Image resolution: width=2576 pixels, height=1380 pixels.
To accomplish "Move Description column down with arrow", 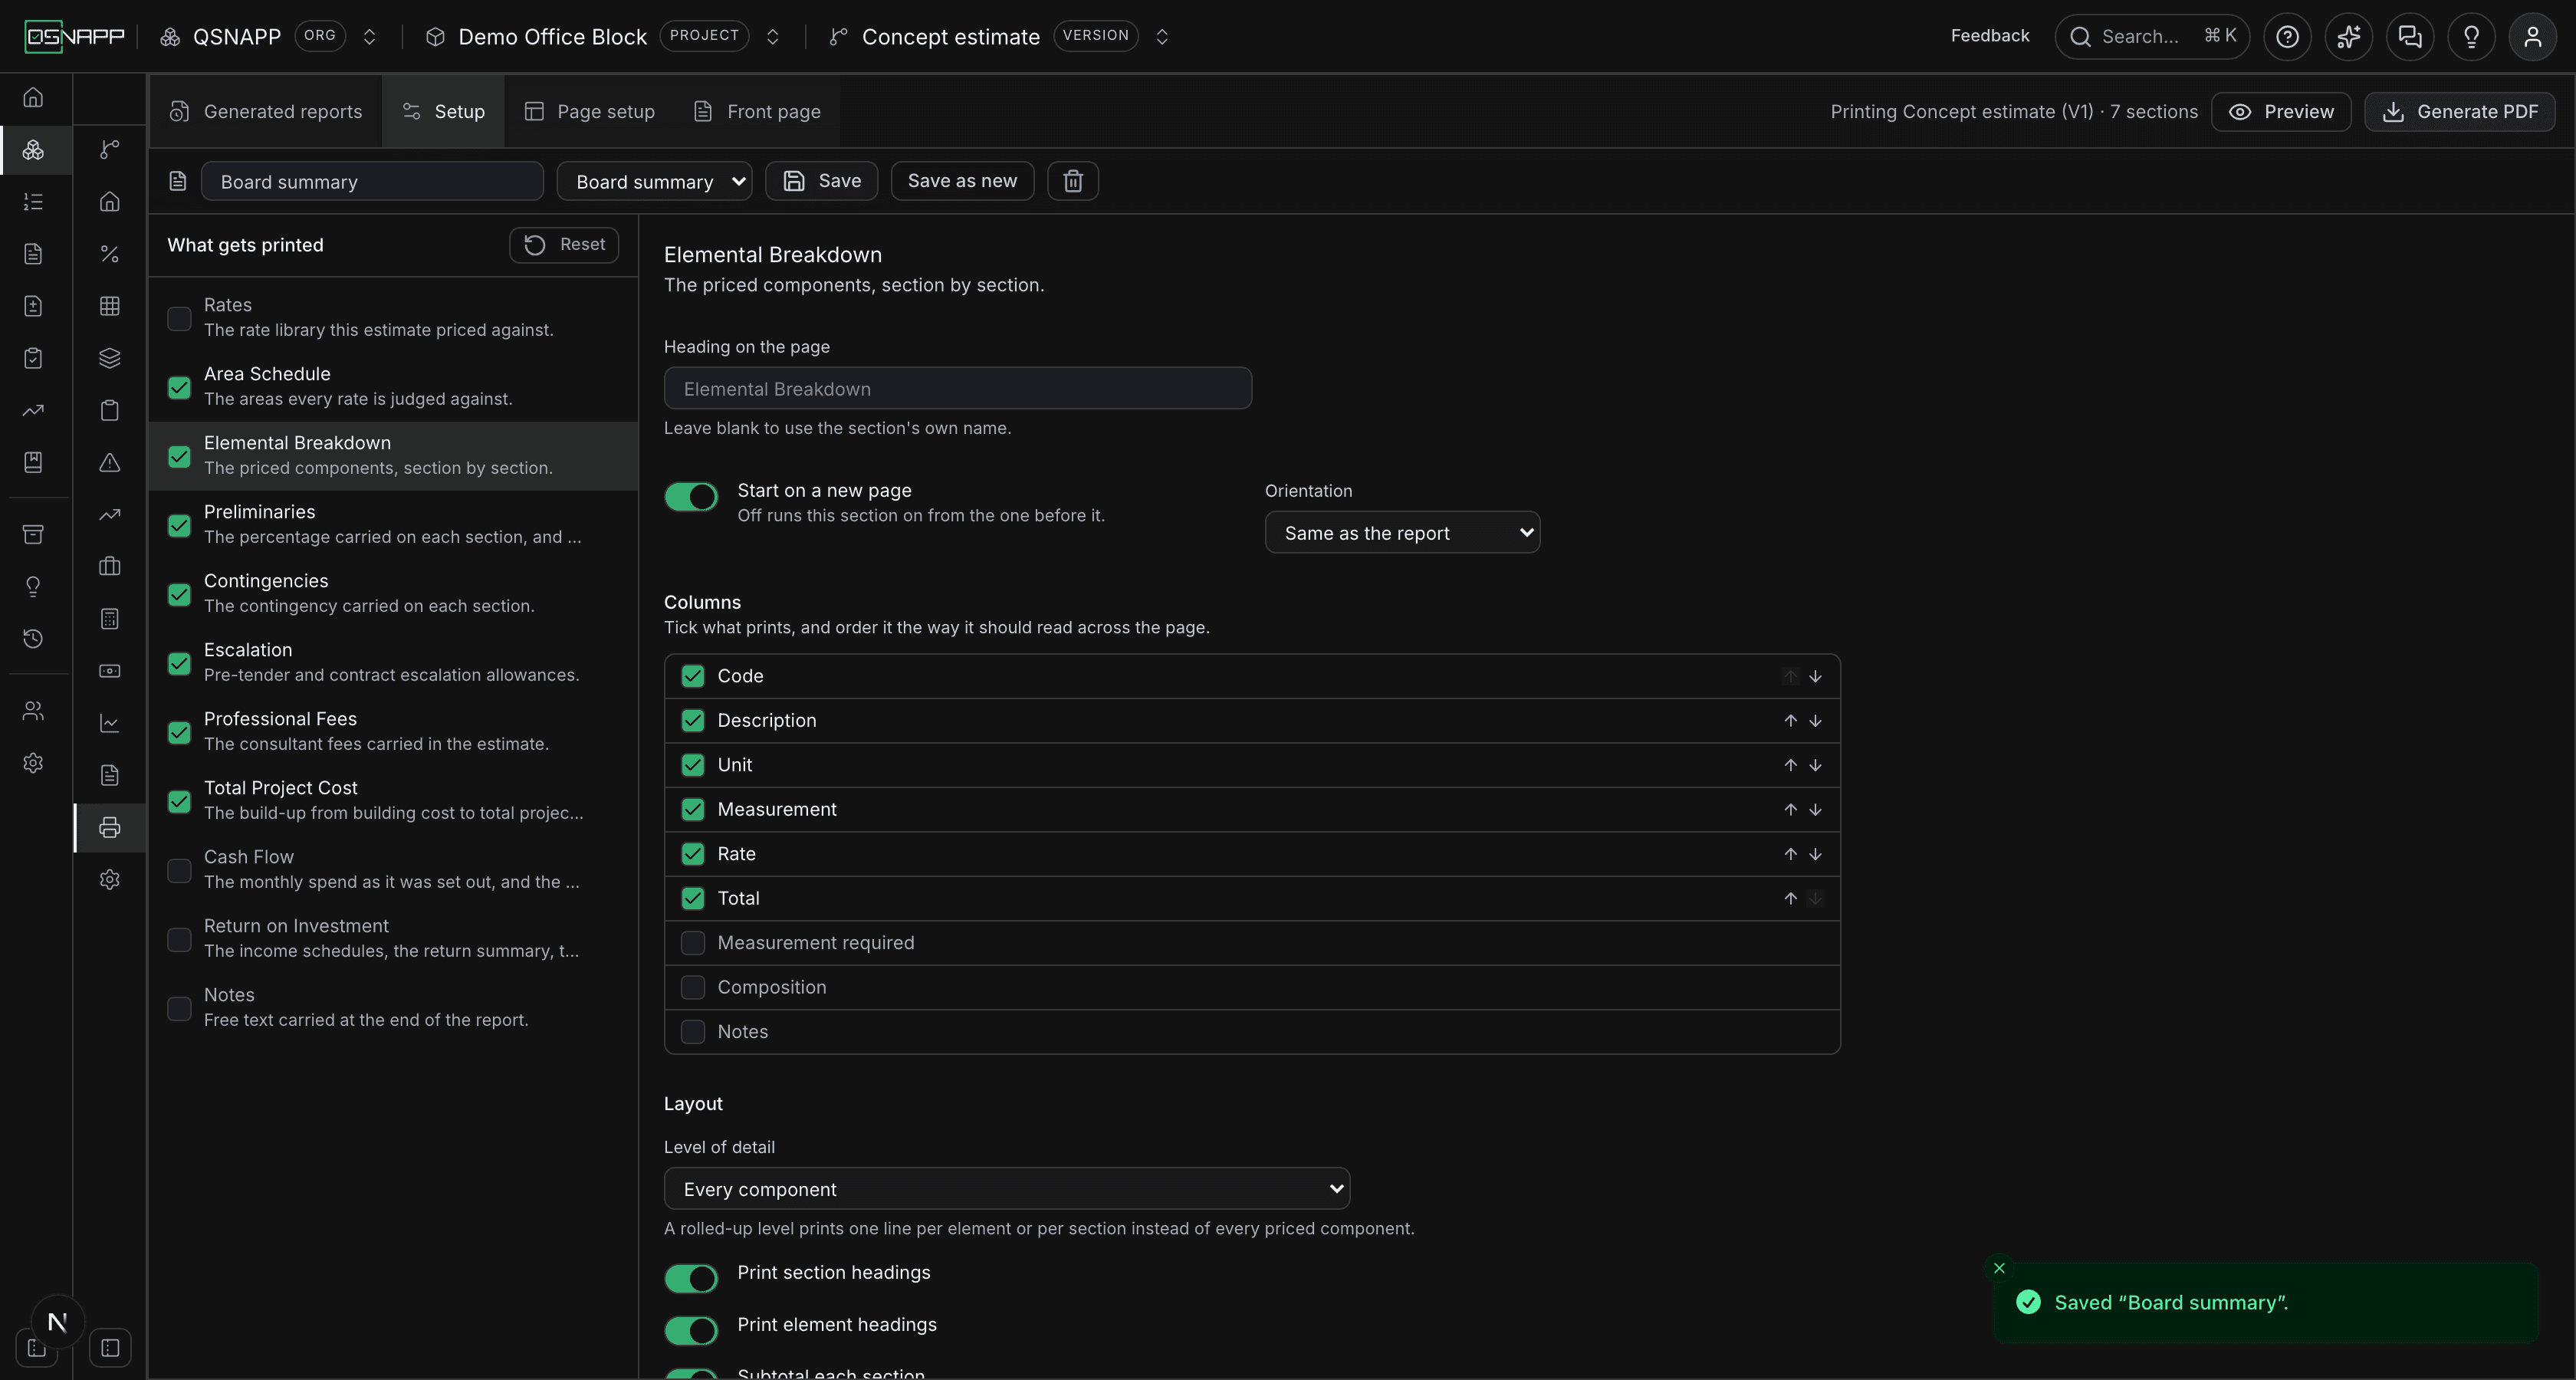I will pyautogui.click(x=1815, y=721).
